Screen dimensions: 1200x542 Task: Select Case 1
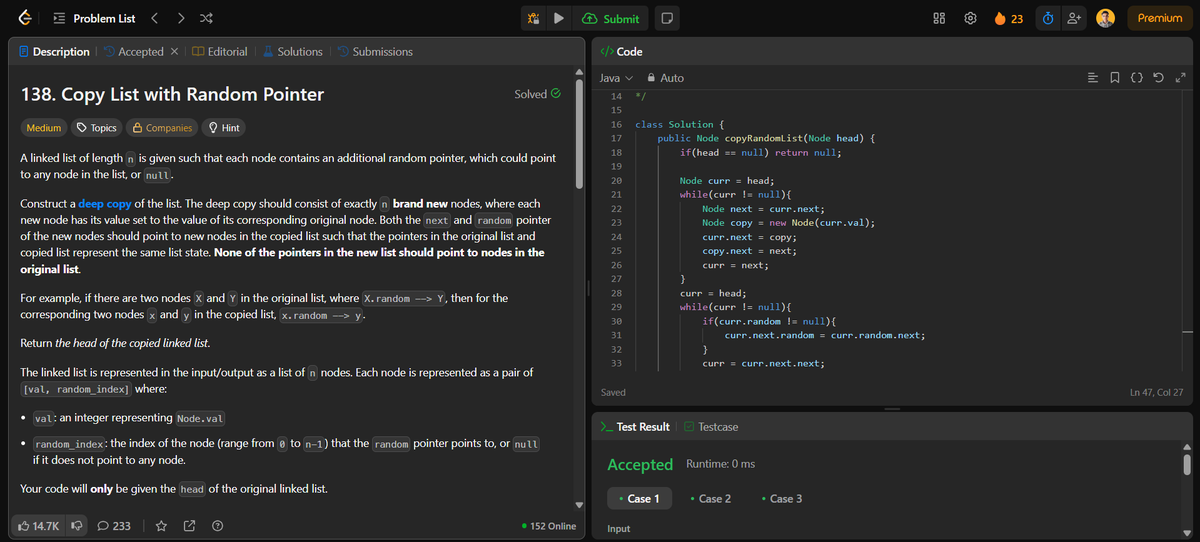640,498
